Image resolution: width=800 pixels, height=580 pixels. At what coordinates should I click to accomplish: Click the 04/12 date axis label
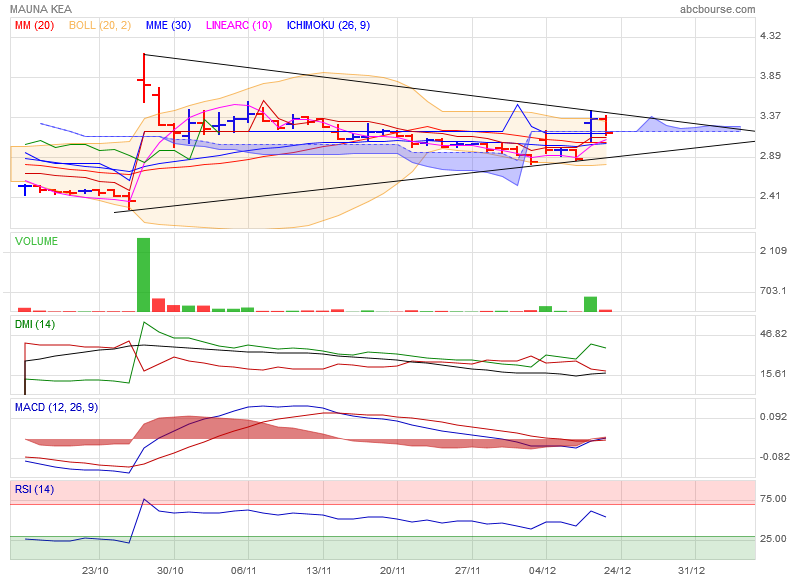[x=542, y=570]
